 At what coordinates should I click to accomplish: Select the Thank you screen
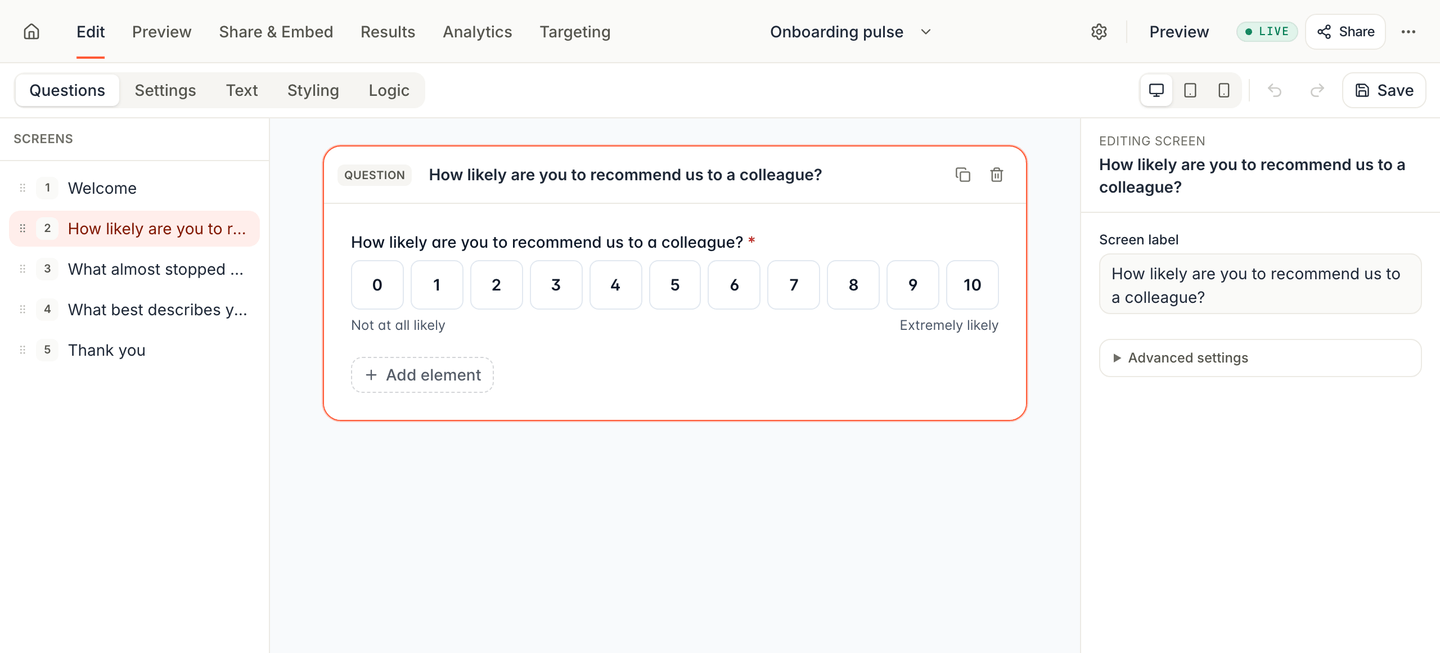tap(134, 350)
